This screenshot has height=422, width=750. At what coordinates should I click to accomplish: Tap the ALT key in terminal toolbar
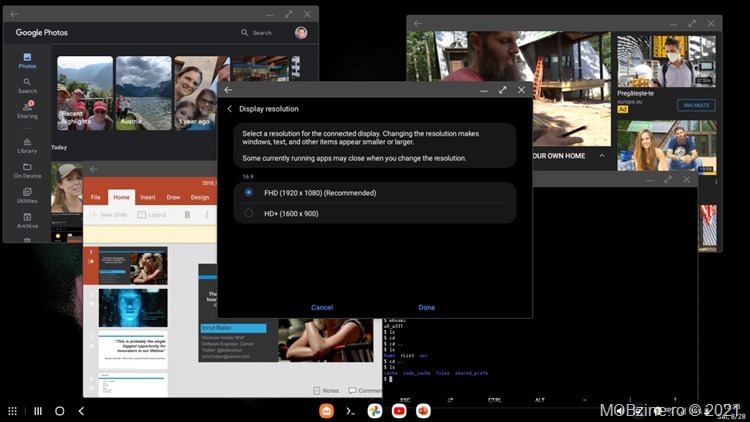(540, 400)
